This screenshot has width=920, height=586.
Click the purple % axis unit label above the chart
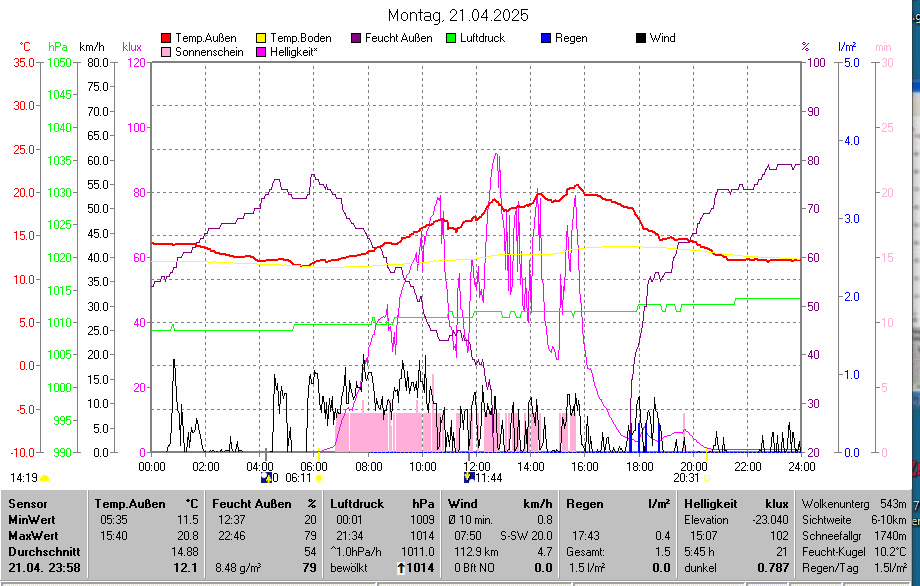[805, 47]
